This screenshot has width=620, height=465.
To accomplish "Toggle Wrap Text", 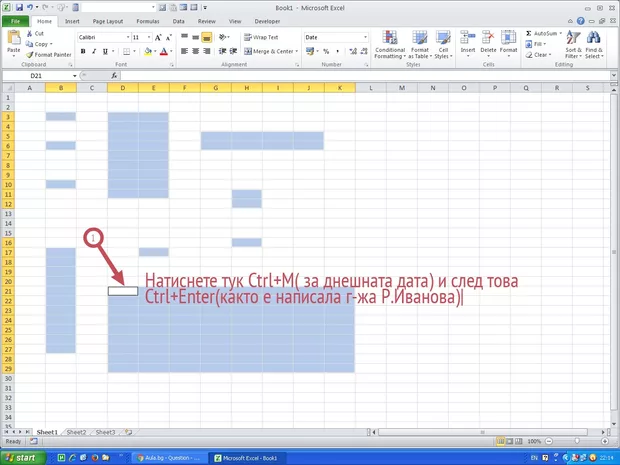I will click(x=261, y=37).
